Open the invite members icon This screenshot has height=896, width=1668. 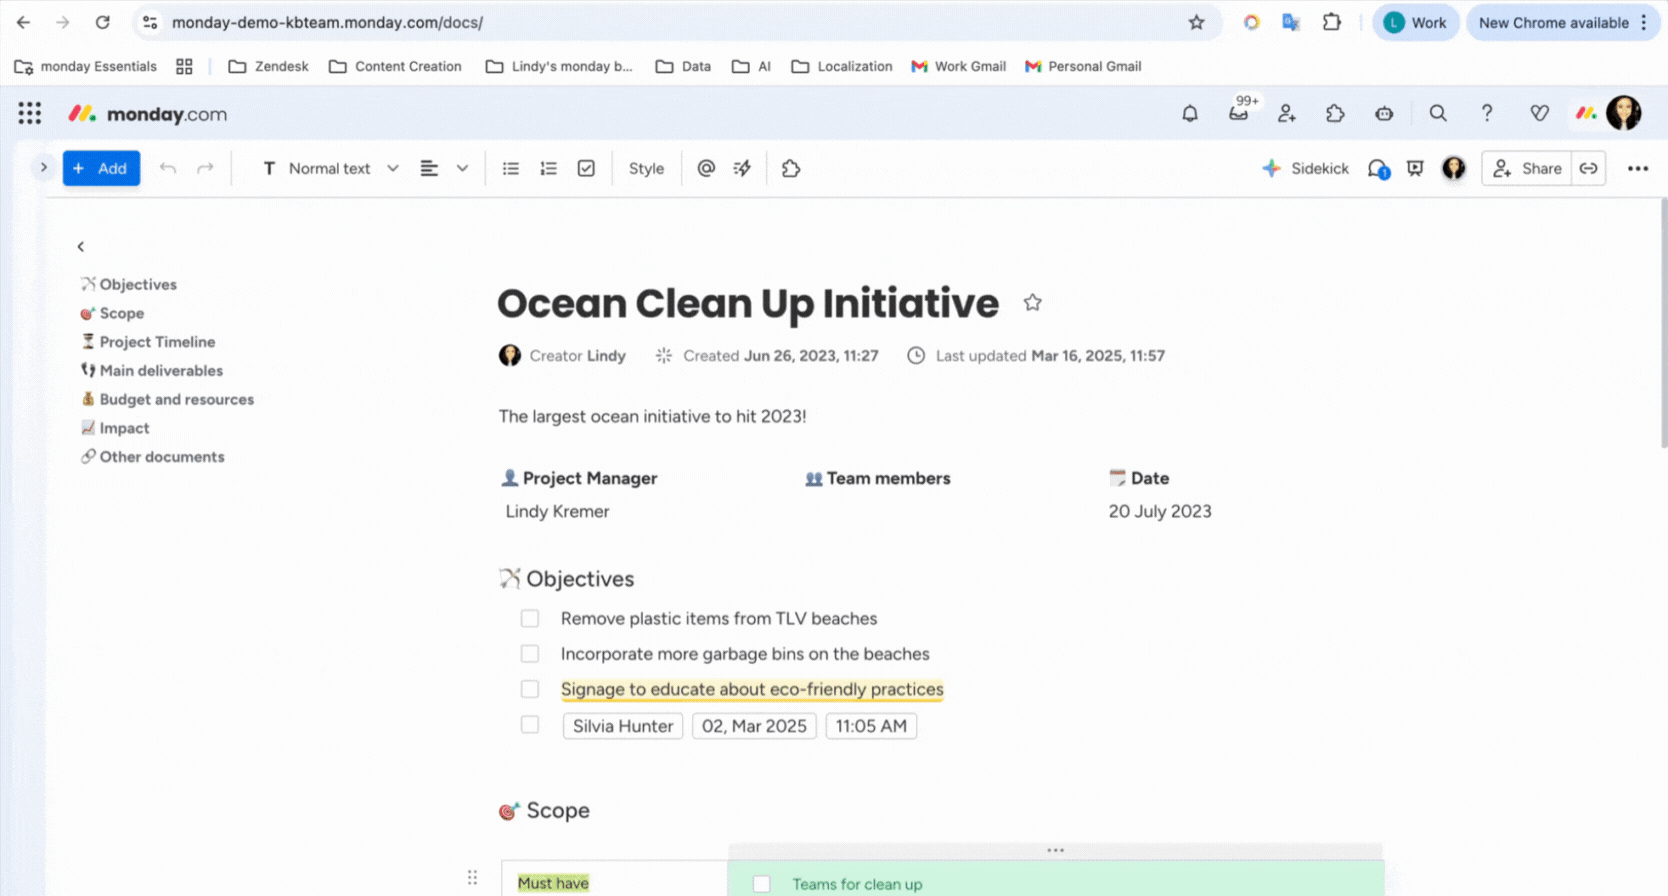click(1287, 114)
